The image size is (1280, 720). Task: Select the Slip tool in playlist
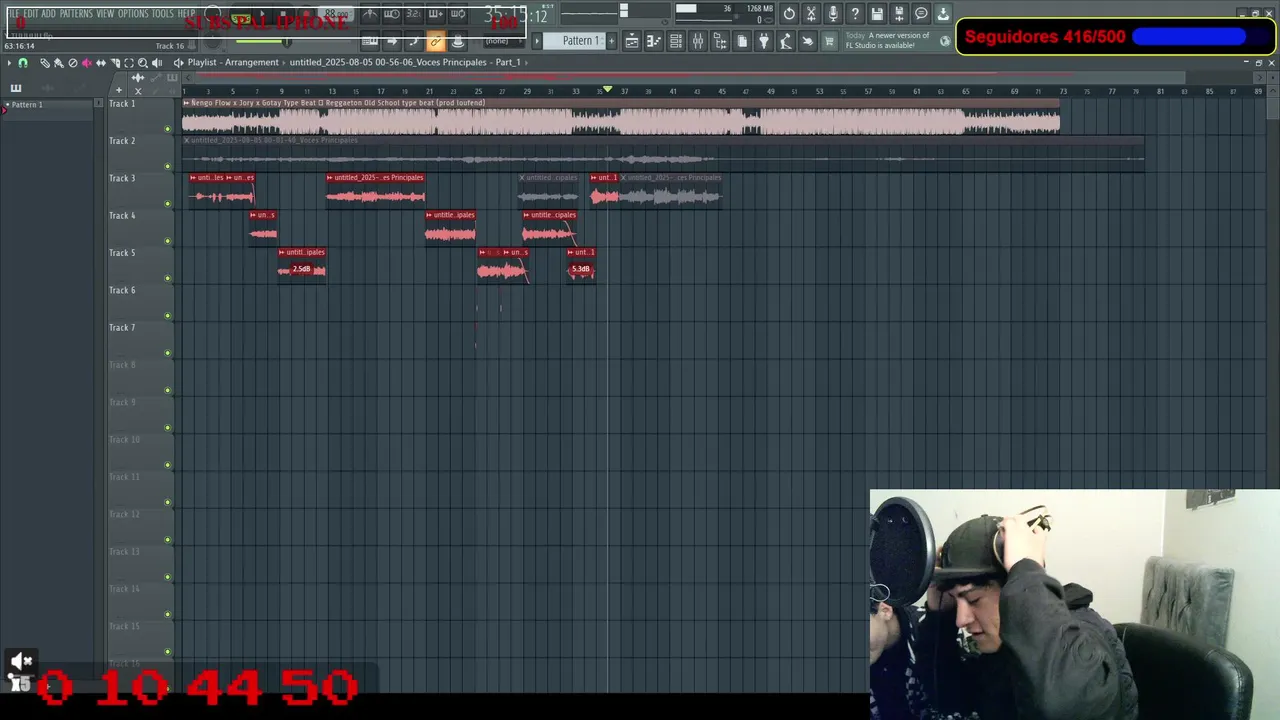tap(101, 63)
